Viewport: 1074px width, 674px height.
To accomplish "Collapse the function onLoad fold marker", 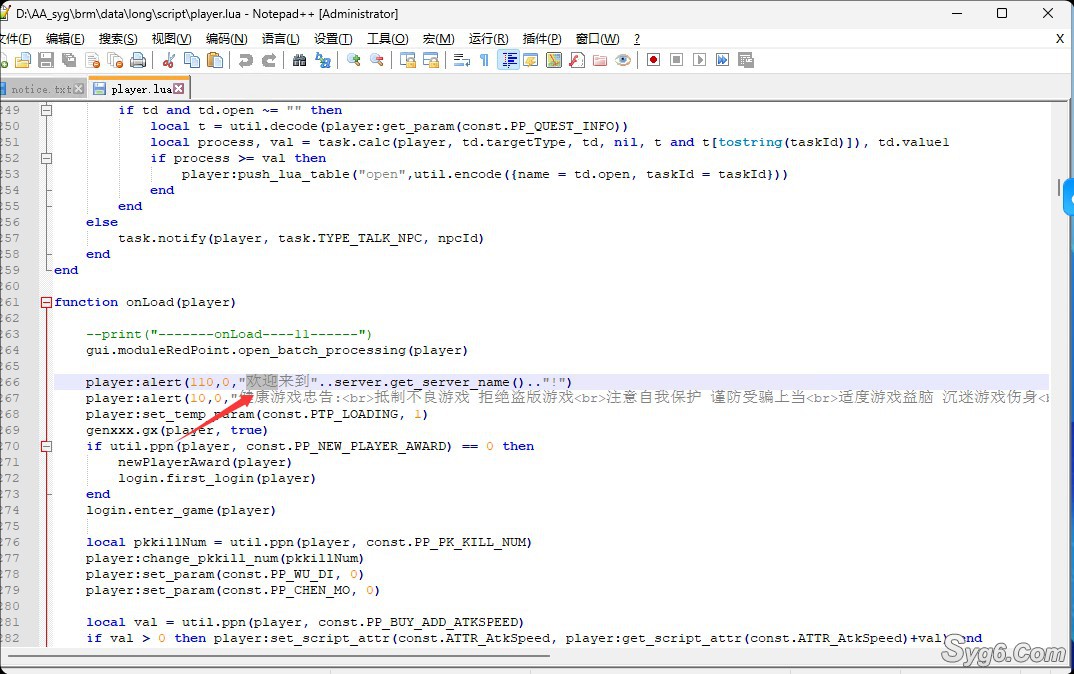I will tap(46, 302).
